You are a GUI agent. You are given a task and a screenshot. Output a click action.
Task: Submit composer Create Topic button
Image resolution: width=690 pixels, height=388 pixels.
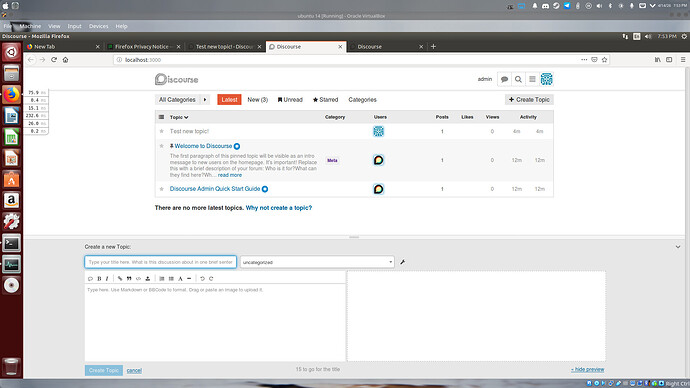[103, 370]
